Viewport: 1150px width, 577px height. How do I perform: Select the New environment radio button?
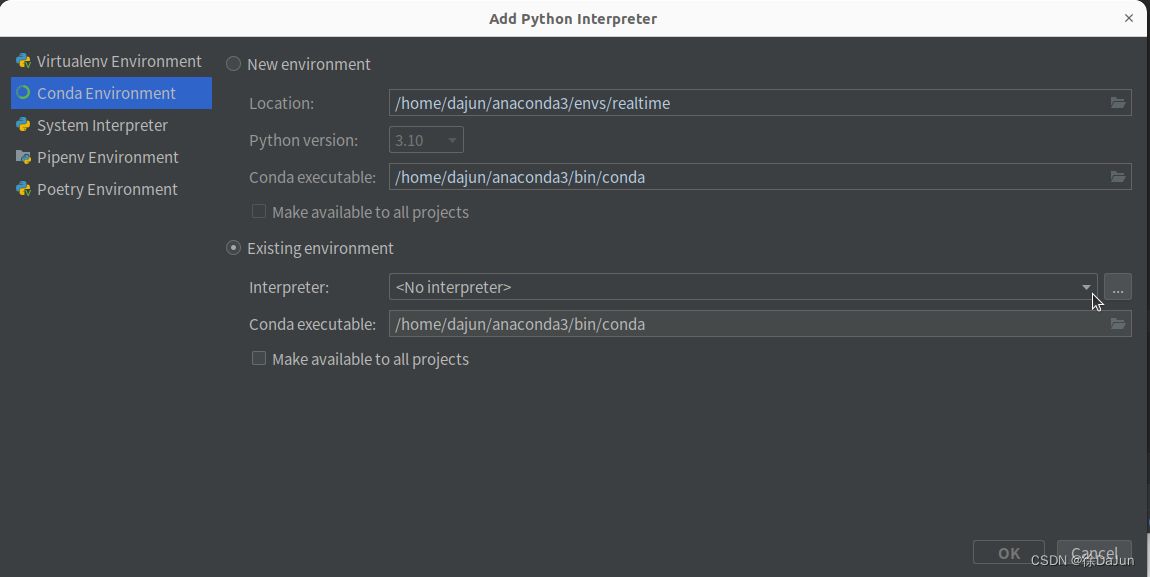tap(234, 64)
